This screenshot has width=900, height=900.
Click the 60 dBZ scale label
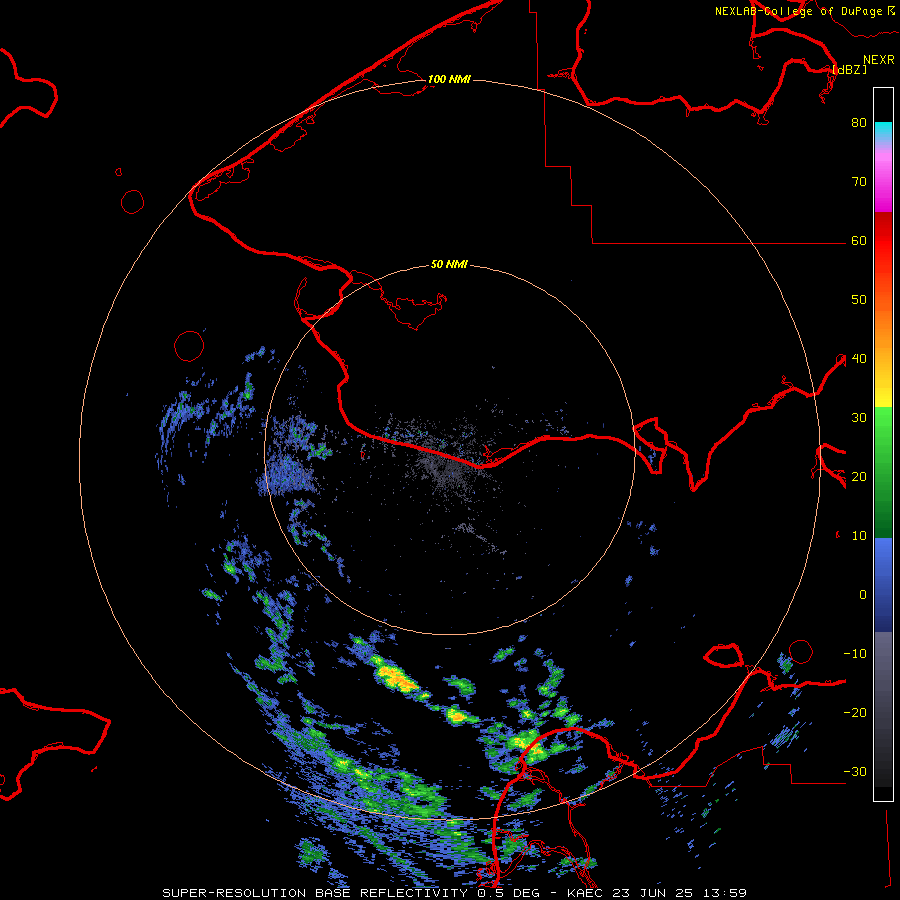click(859, 241)
